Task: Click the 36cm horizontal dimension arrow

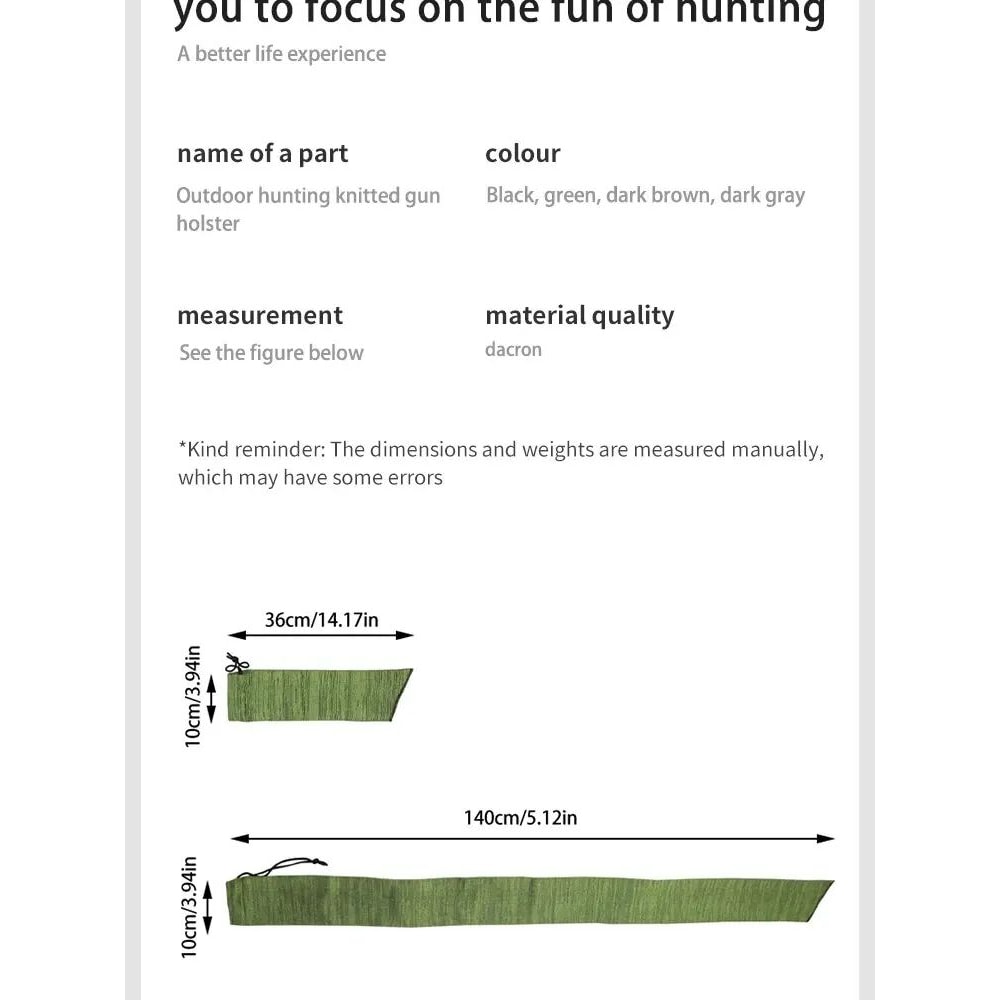Action: tap(320, 635)
